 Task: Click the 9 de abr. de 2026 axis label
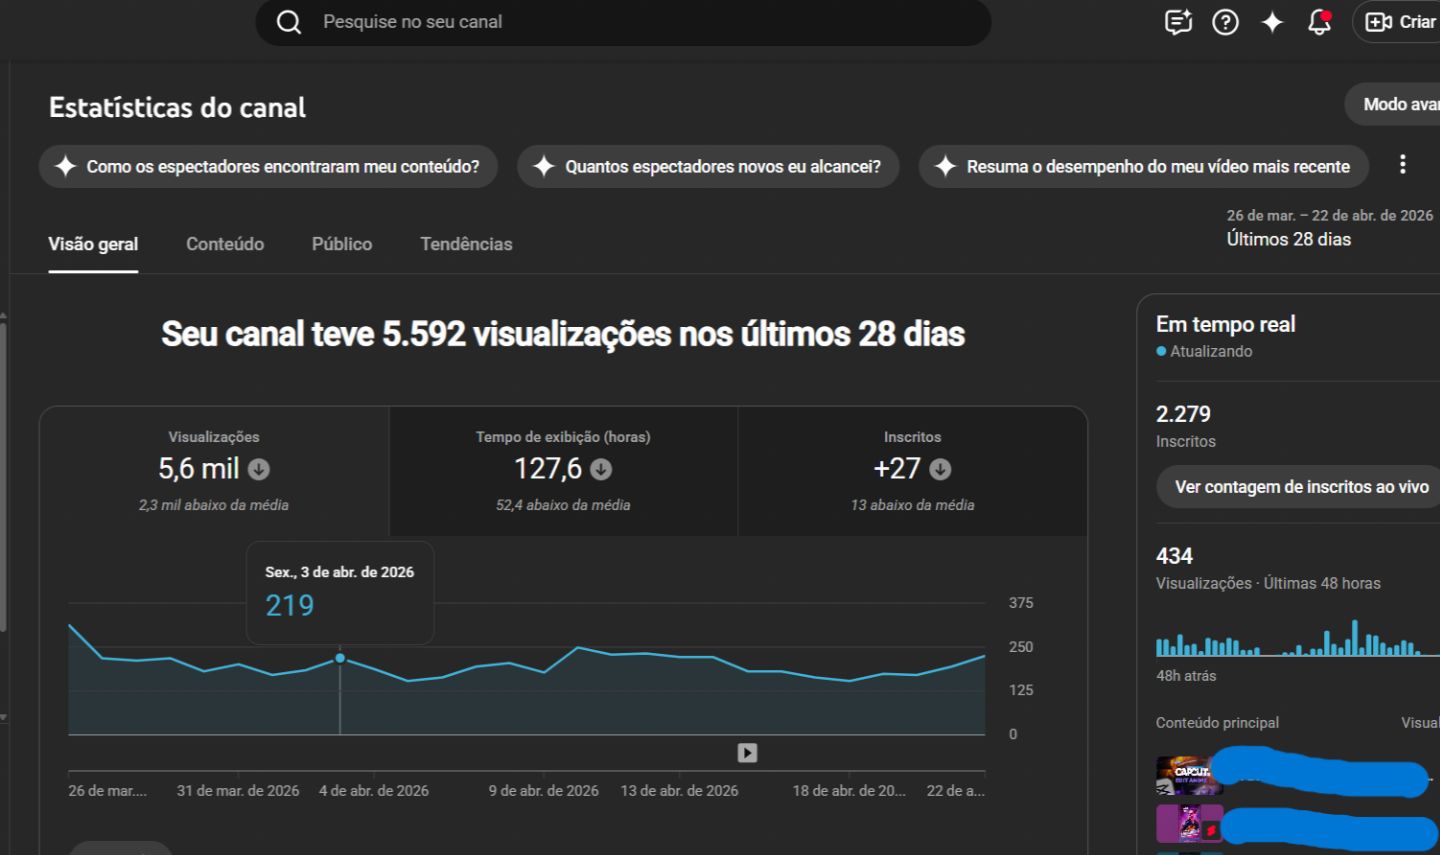[543, 791]
